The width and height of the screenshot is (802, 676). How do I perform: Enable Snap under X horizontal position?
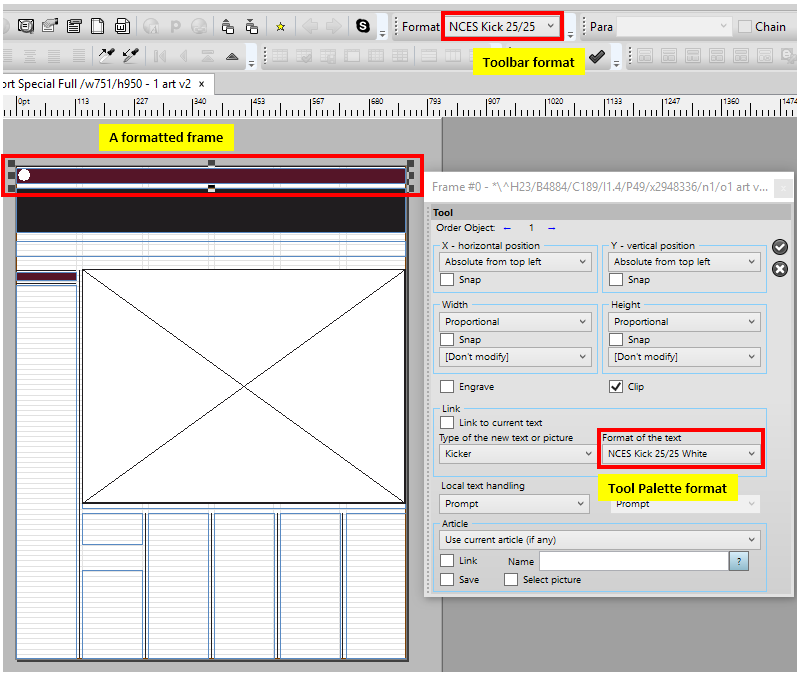pyautogui.click(x=447, y=280)
